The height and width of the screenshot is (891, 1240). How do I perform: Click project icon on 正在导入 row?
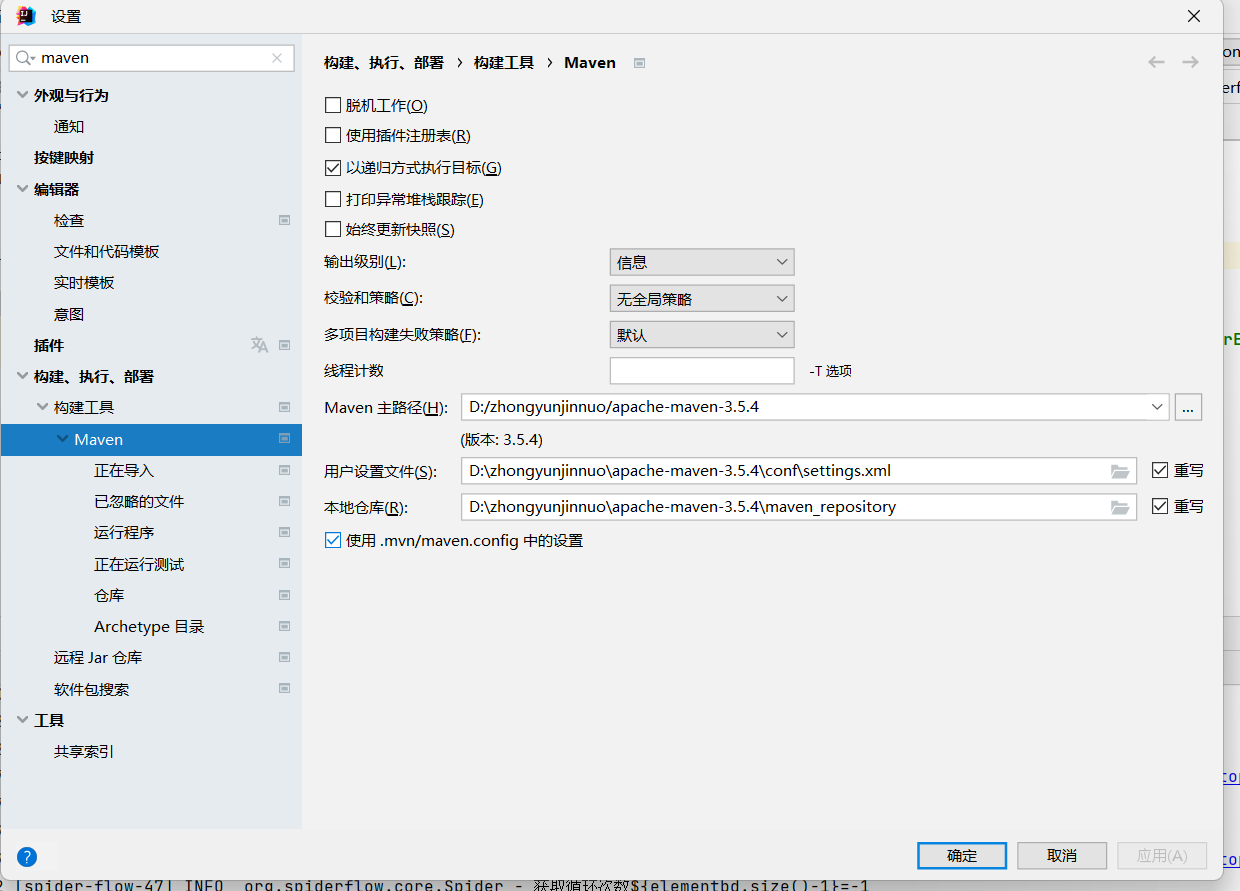[285, 470]
